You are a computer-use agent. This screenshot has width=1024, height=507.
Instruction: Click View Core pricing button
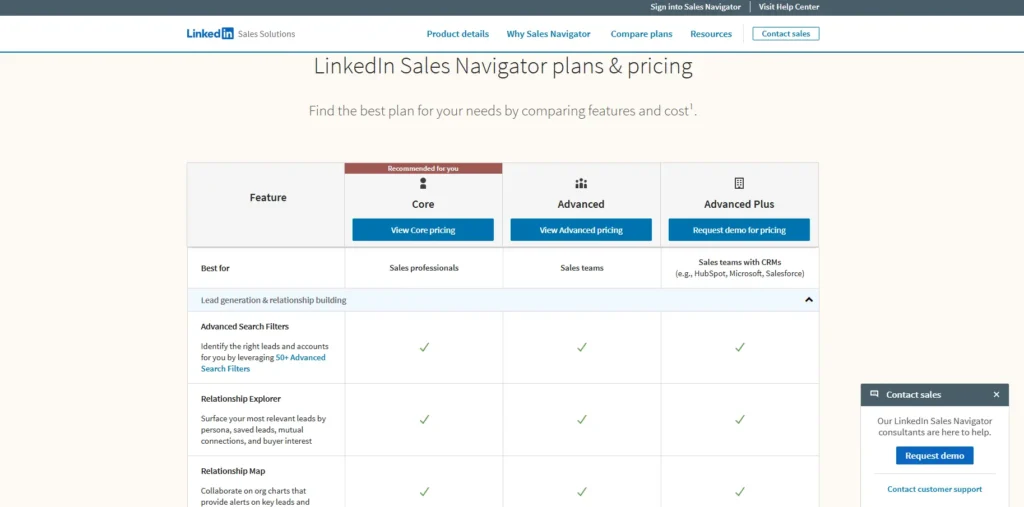pos(423,230)
